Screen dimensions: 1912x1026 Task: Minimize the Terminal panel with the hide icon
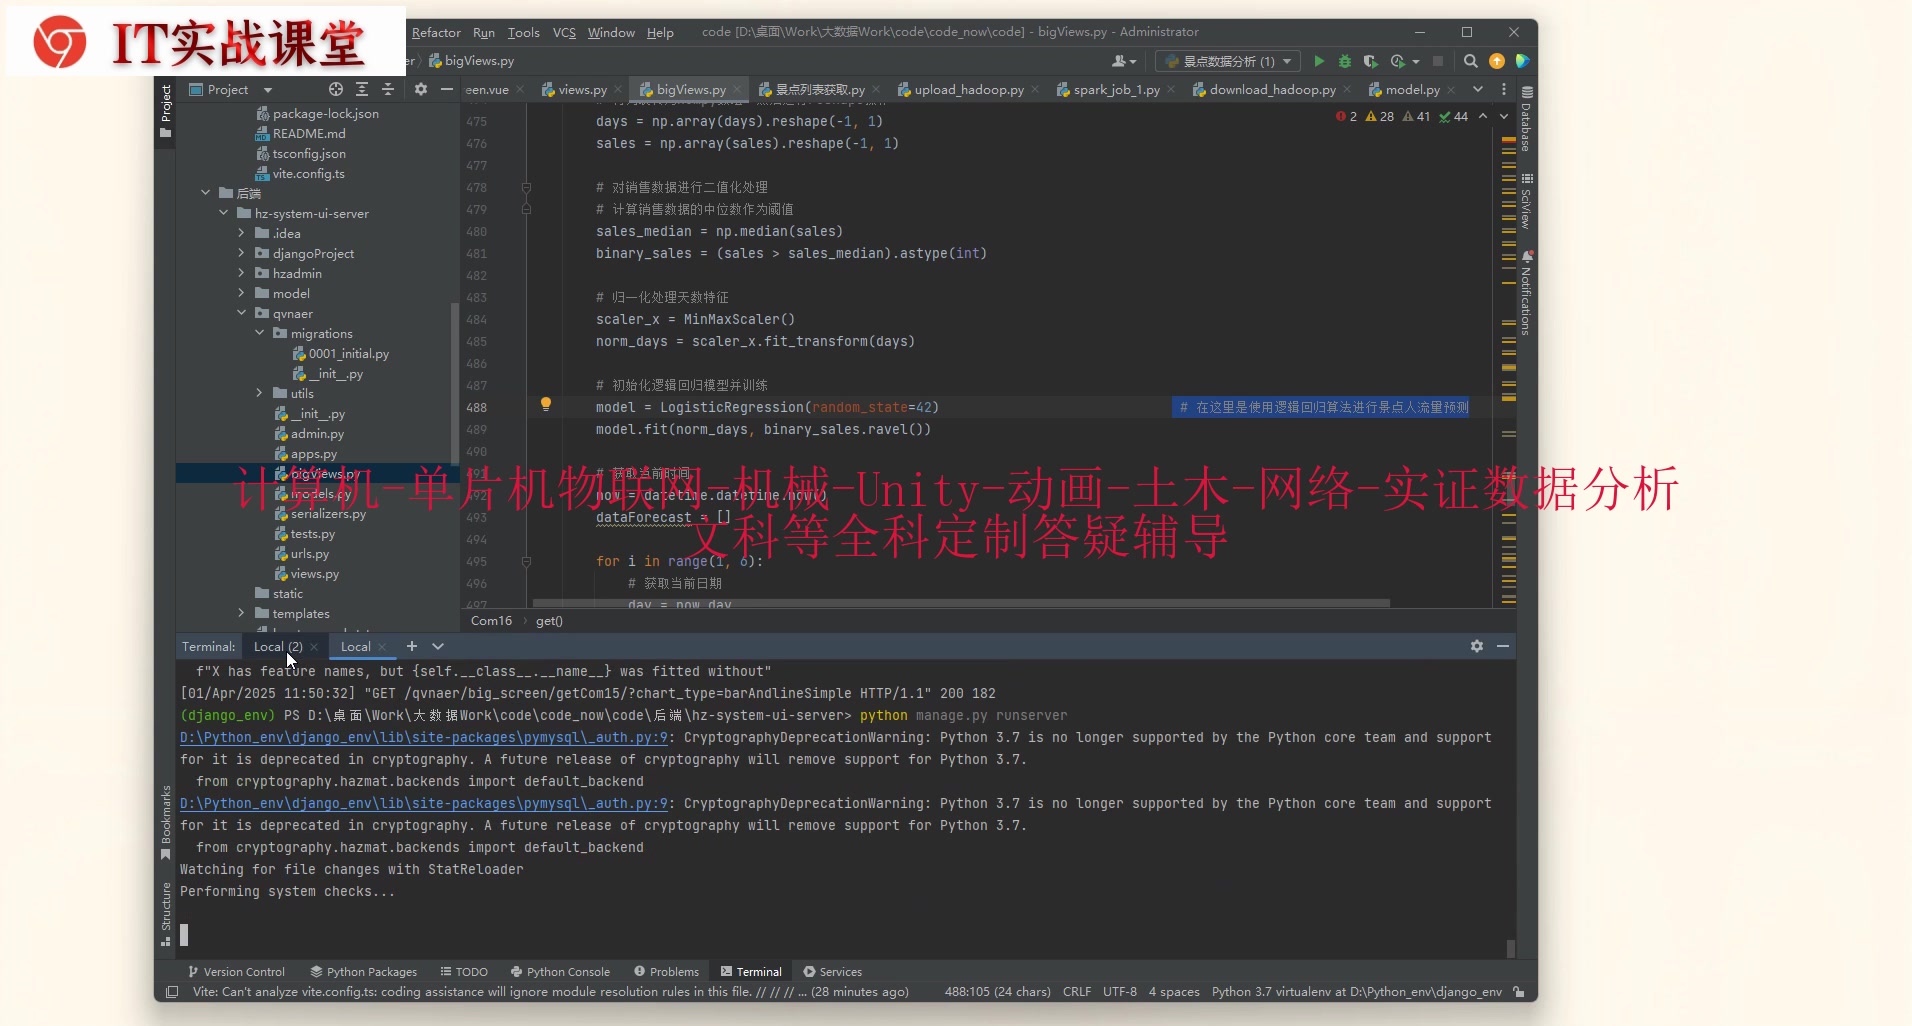[x=1503, y=646]
